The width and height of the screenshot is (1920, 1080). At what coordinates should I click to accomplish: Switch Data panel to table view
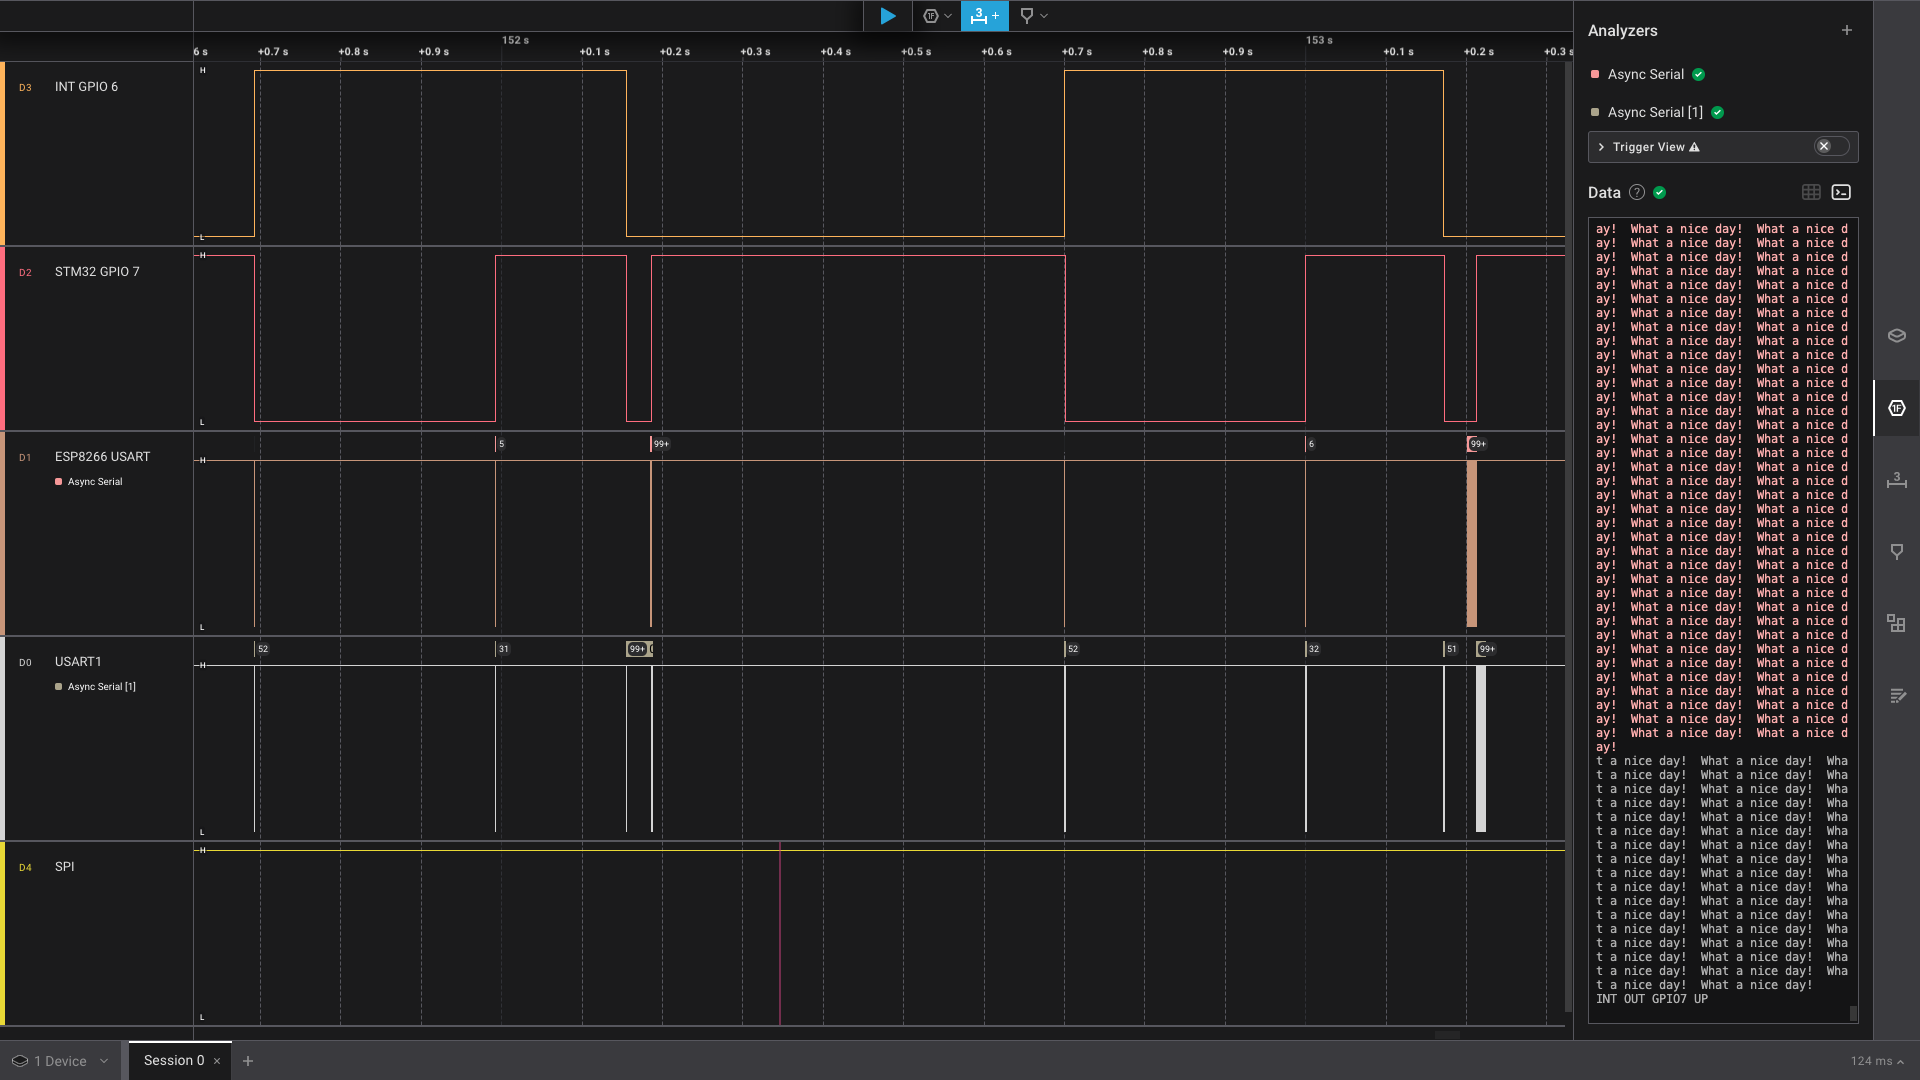[1810, 192]
